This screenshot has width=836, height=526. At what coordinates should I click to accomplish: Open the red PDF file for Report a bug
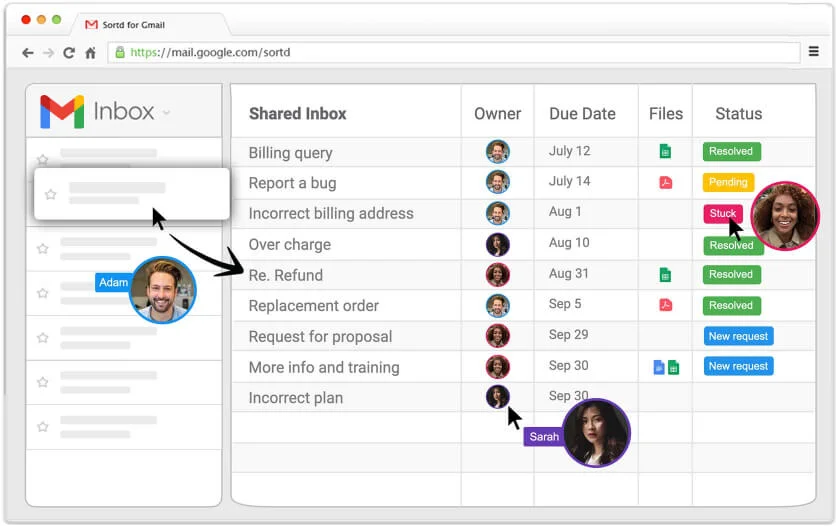pos(665,182)
